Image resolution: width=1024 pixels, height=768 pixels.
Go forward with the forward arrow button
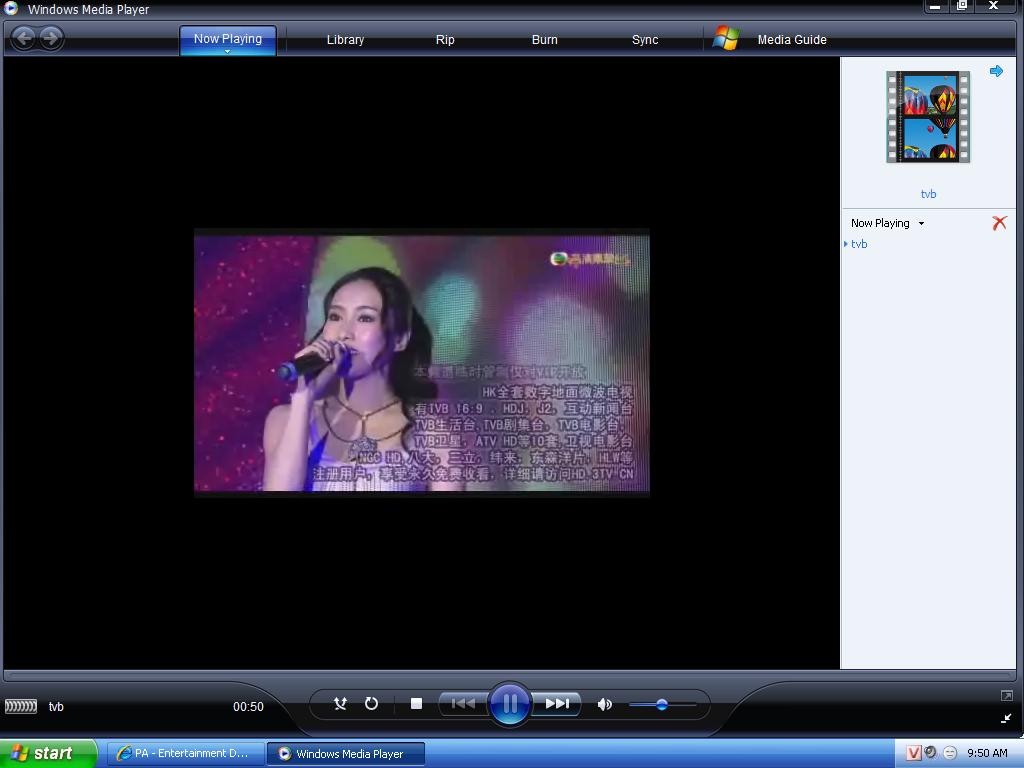pyautogui.click(x=50, y=38)
